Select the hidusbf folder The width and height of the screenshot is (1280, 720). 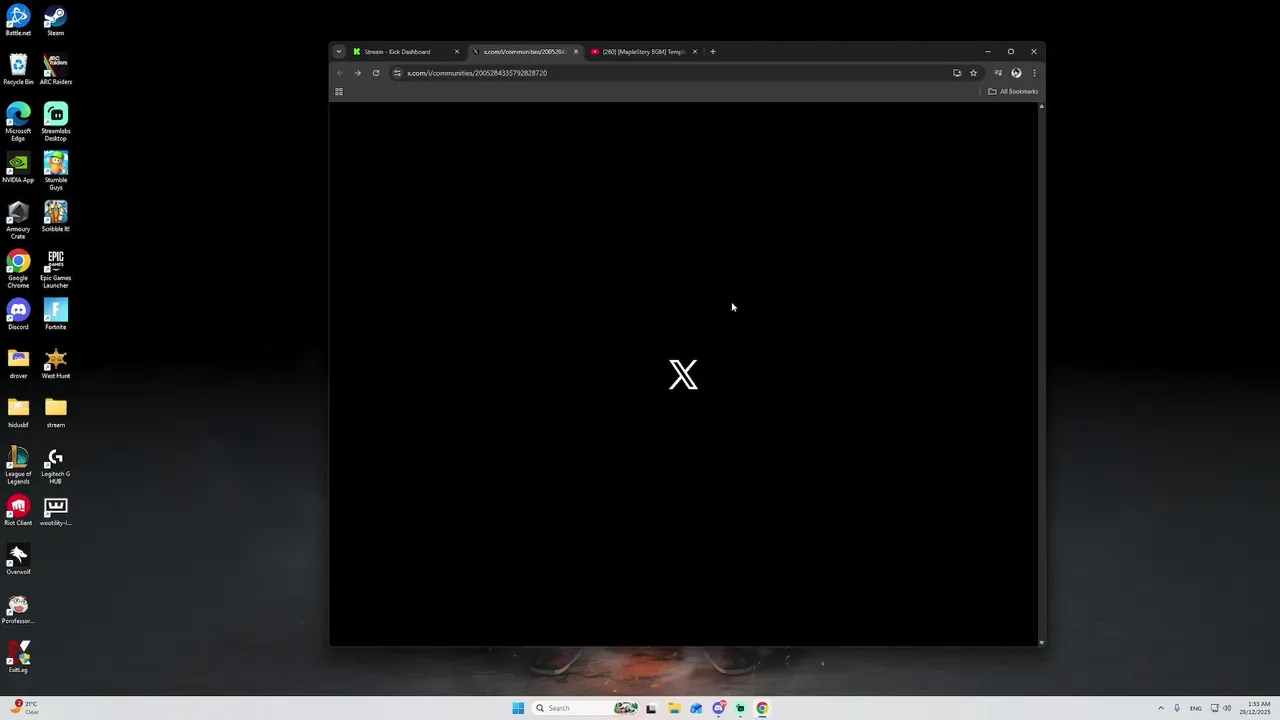click(18, 413)
